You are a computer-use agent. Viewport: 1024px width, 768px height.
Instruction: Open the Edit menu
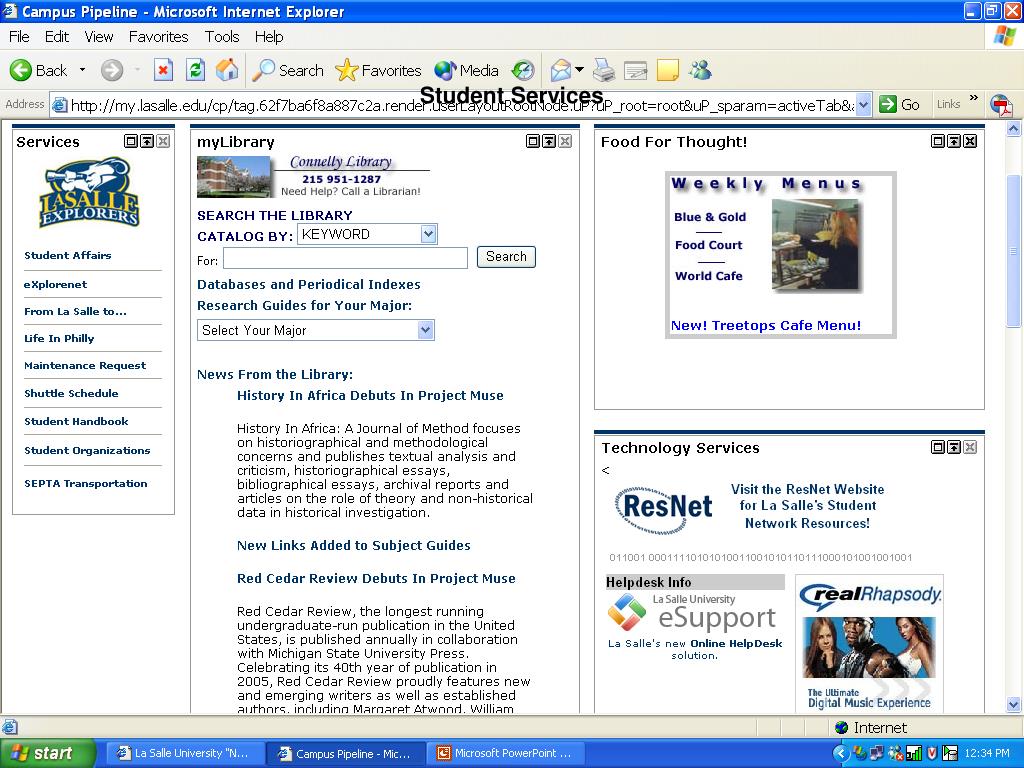click(x=57, y=37)
